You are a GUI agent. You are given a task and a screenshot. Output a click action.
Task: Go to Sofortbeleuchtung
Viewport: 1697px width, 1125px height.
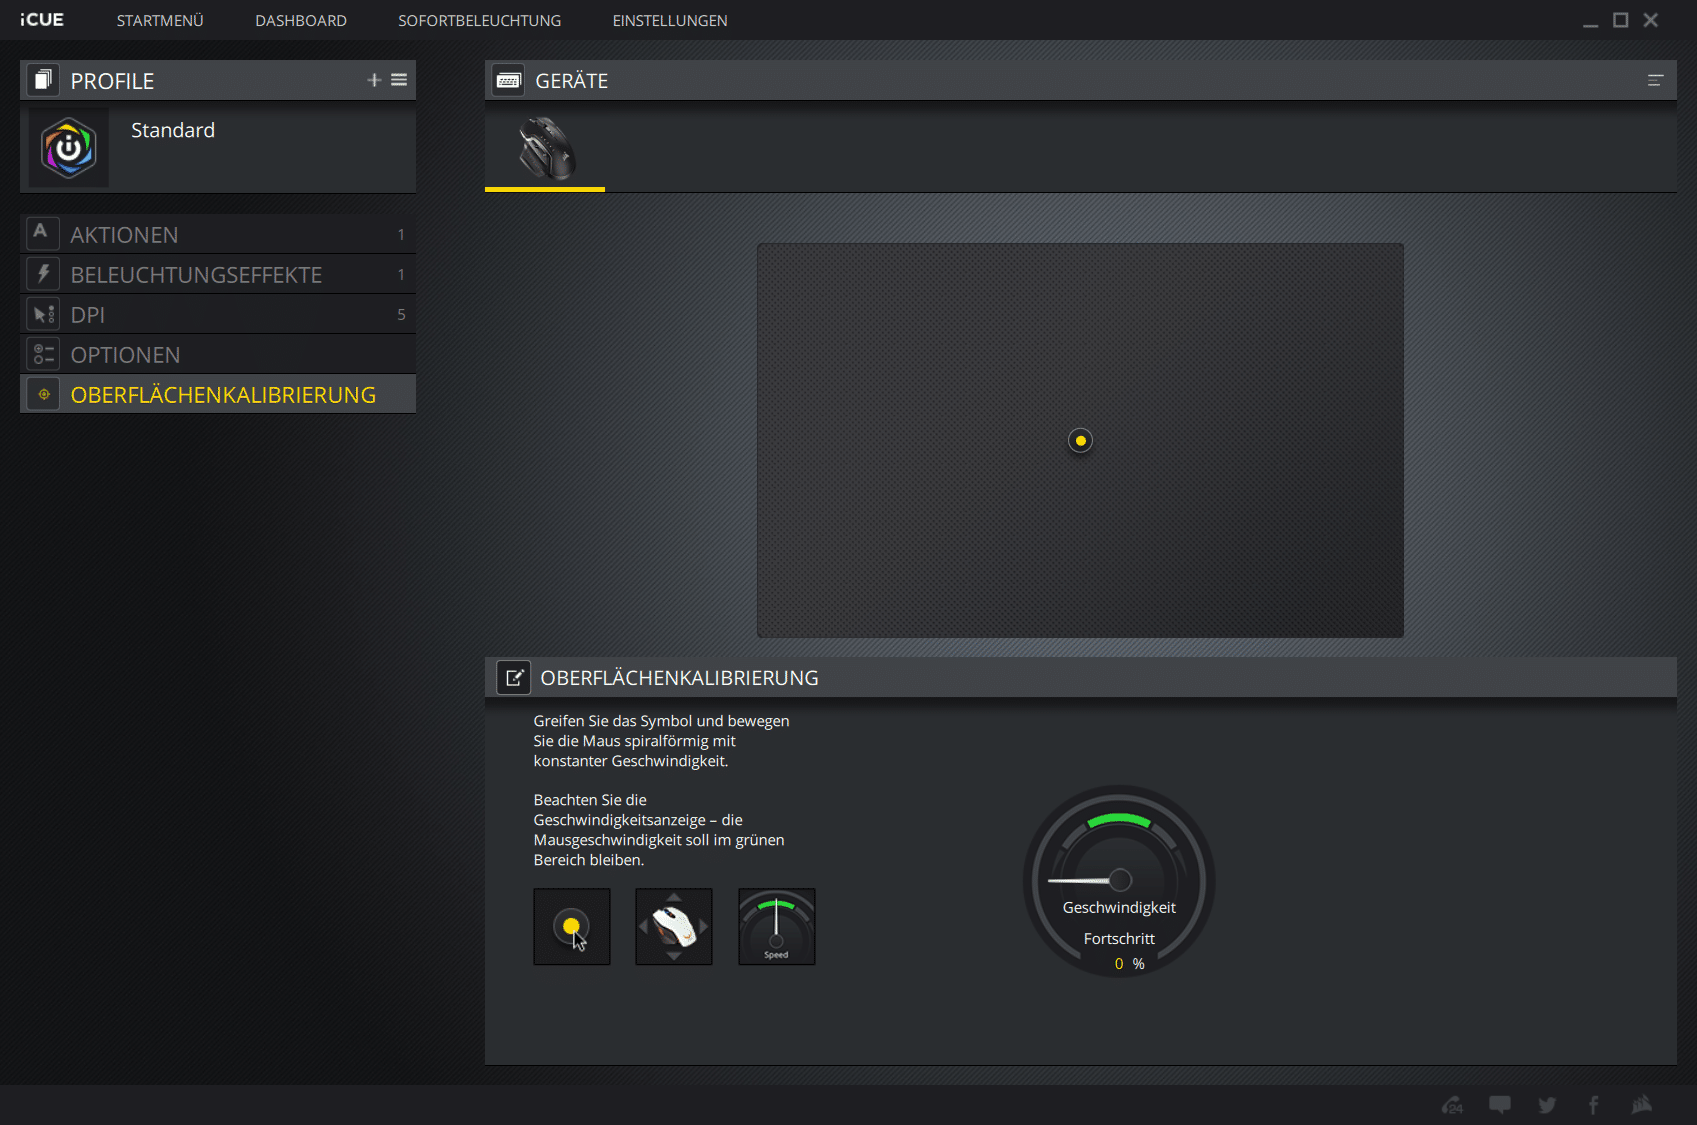click(479, 21)
